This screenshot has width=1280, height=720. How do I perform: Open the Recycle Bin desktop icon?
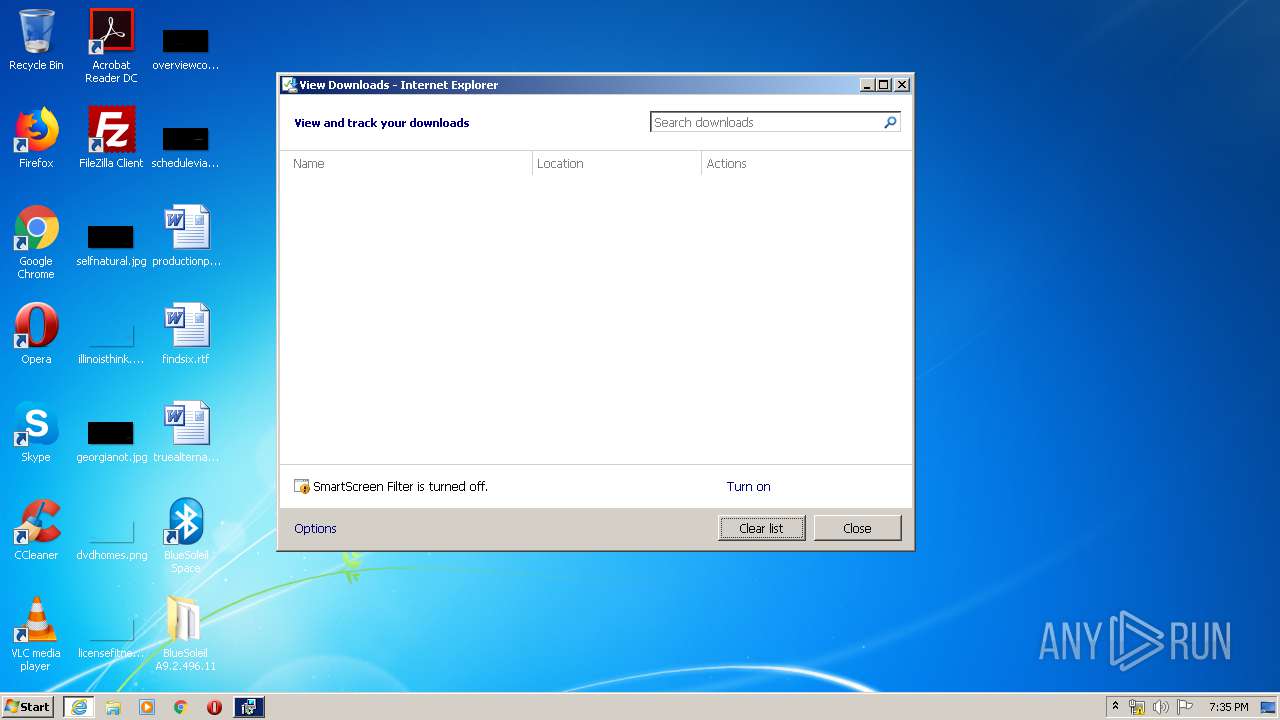pos(36,40)
